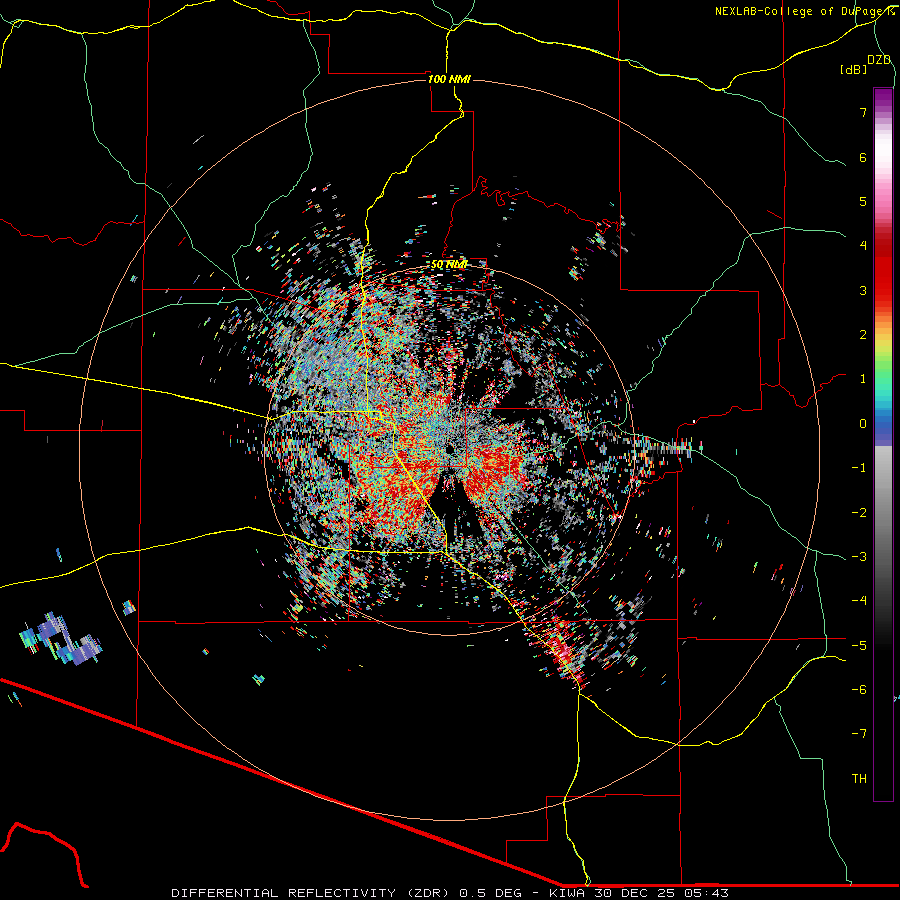Select the 7 value on the scale

(x=863, y=112)
